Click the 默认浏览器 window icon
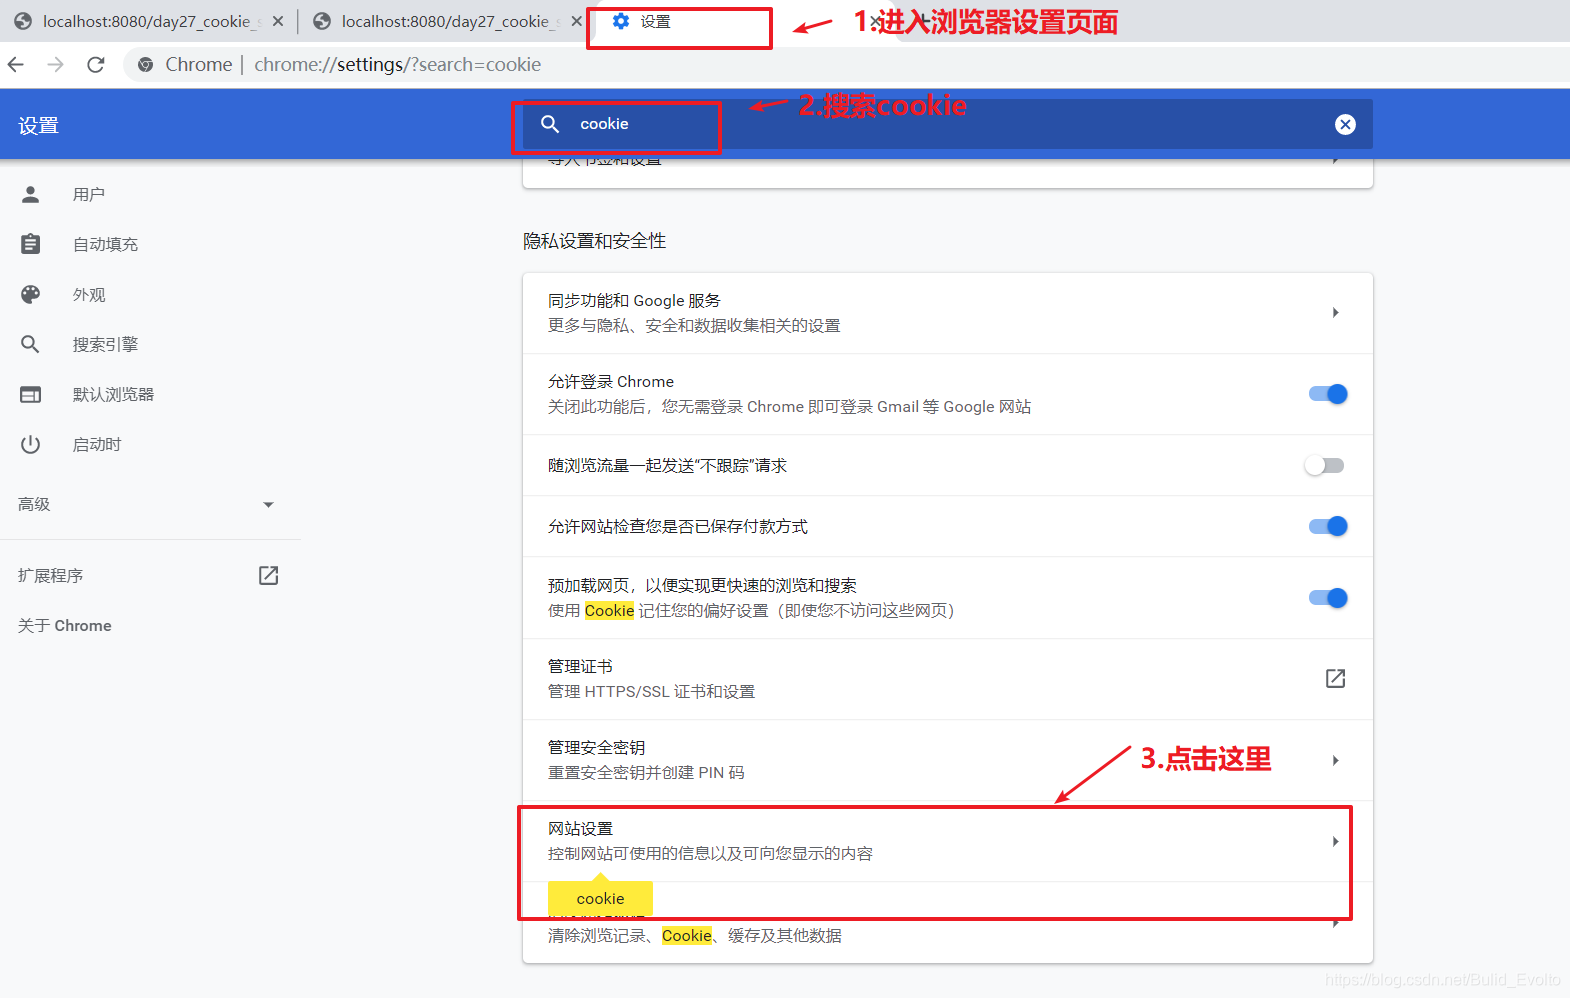This screenshot has width=1570, height=998. [x=31, y=394]
